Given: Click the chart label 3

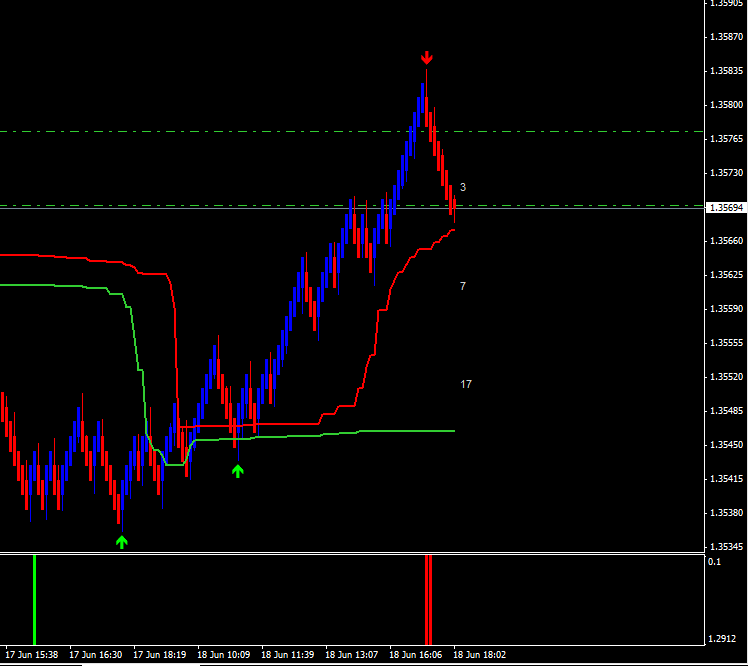Looking at the screenshot, I should click(463, 187).
